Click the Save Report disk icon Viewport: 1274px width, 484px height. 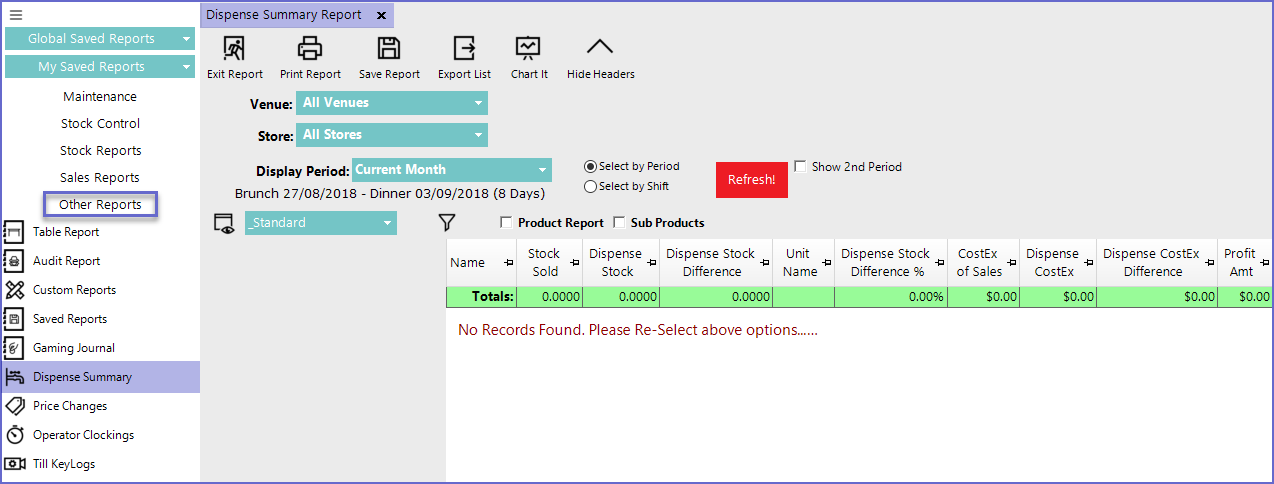coord(388,49)
